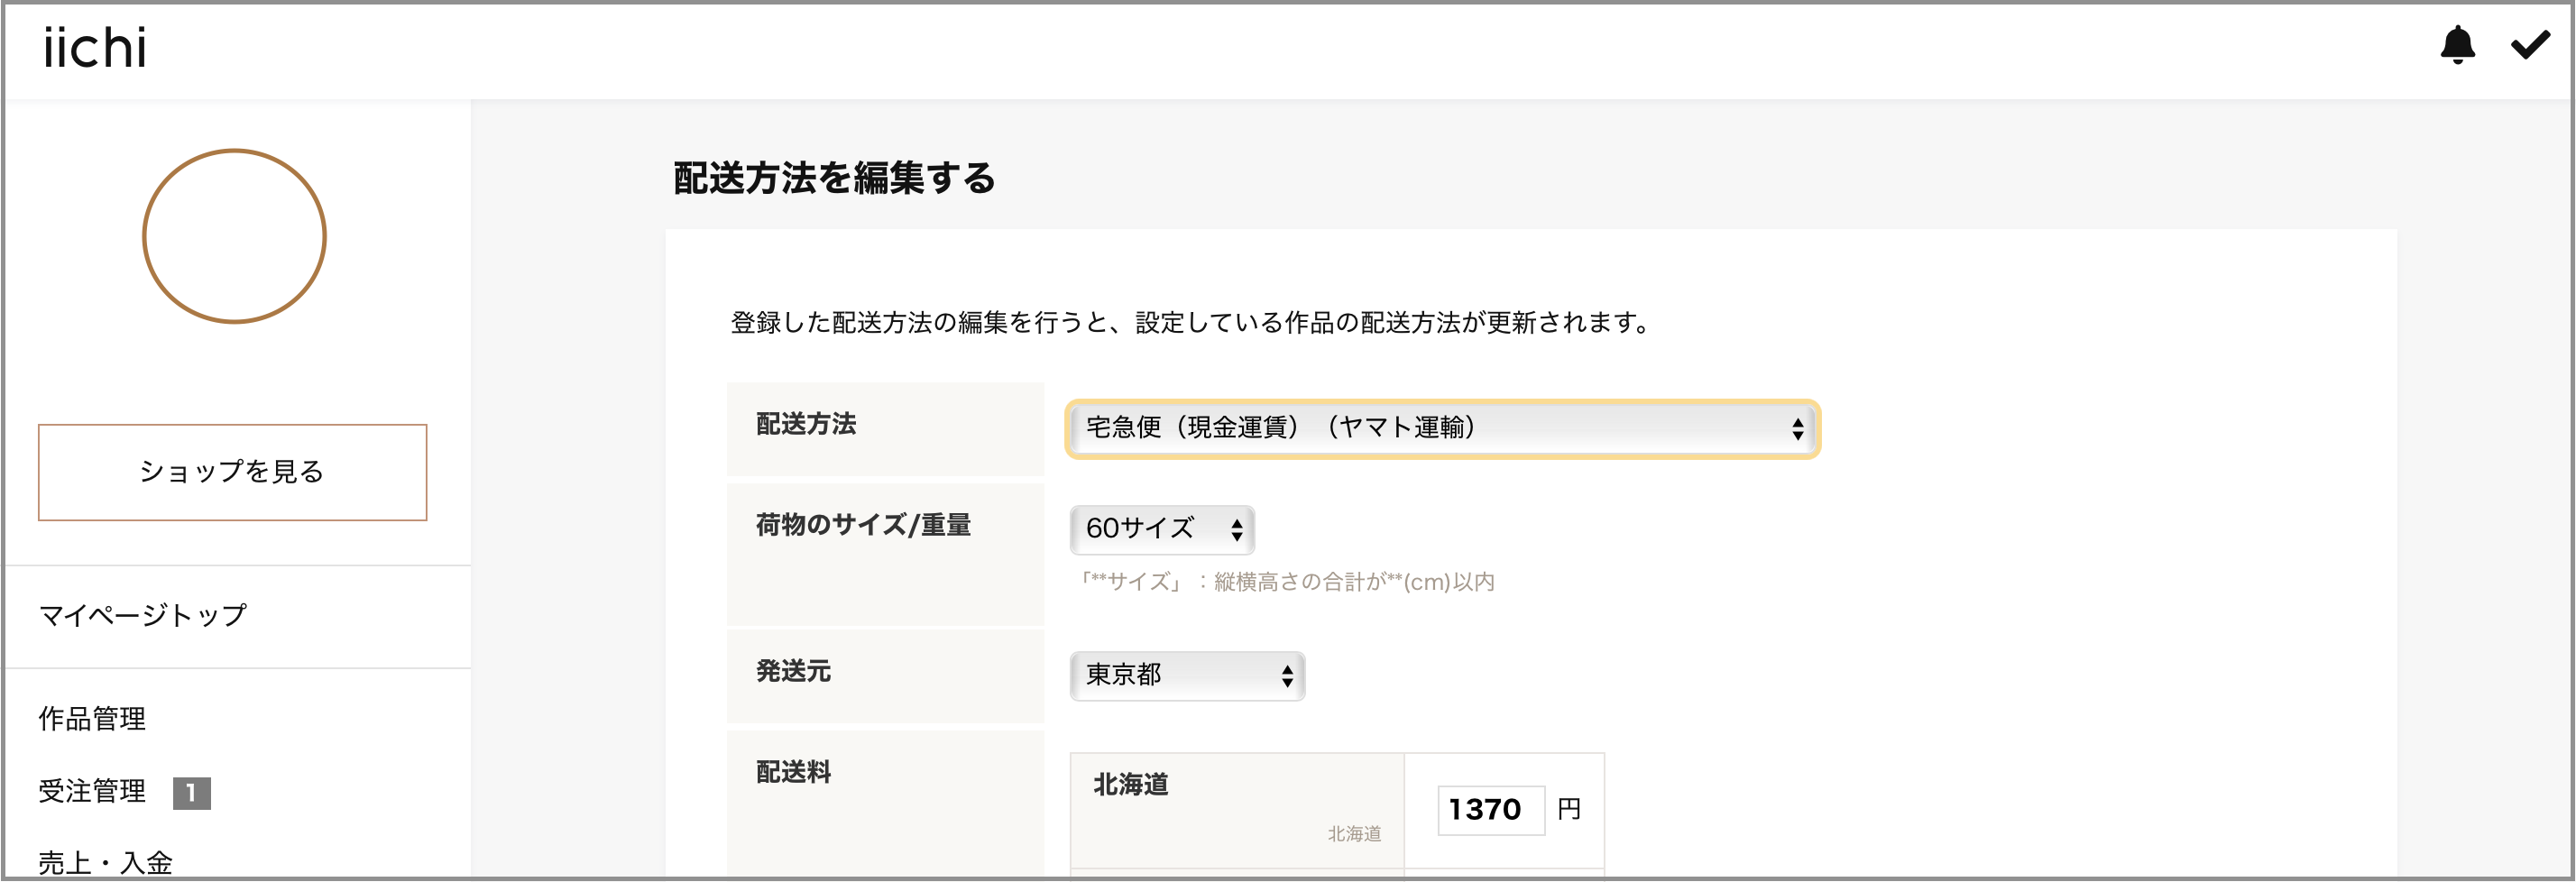
Task: Open 受注管理 in the sidebar
Action: 92,792
